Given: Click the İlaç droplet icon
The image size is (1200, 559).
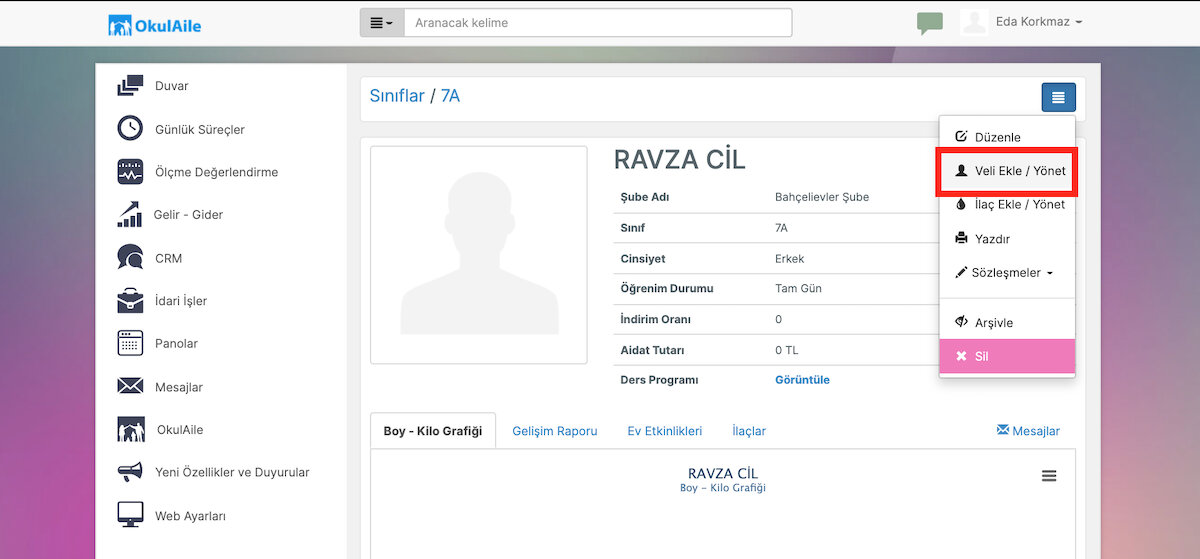Looking at the screenshot, I should click(961, 204).
